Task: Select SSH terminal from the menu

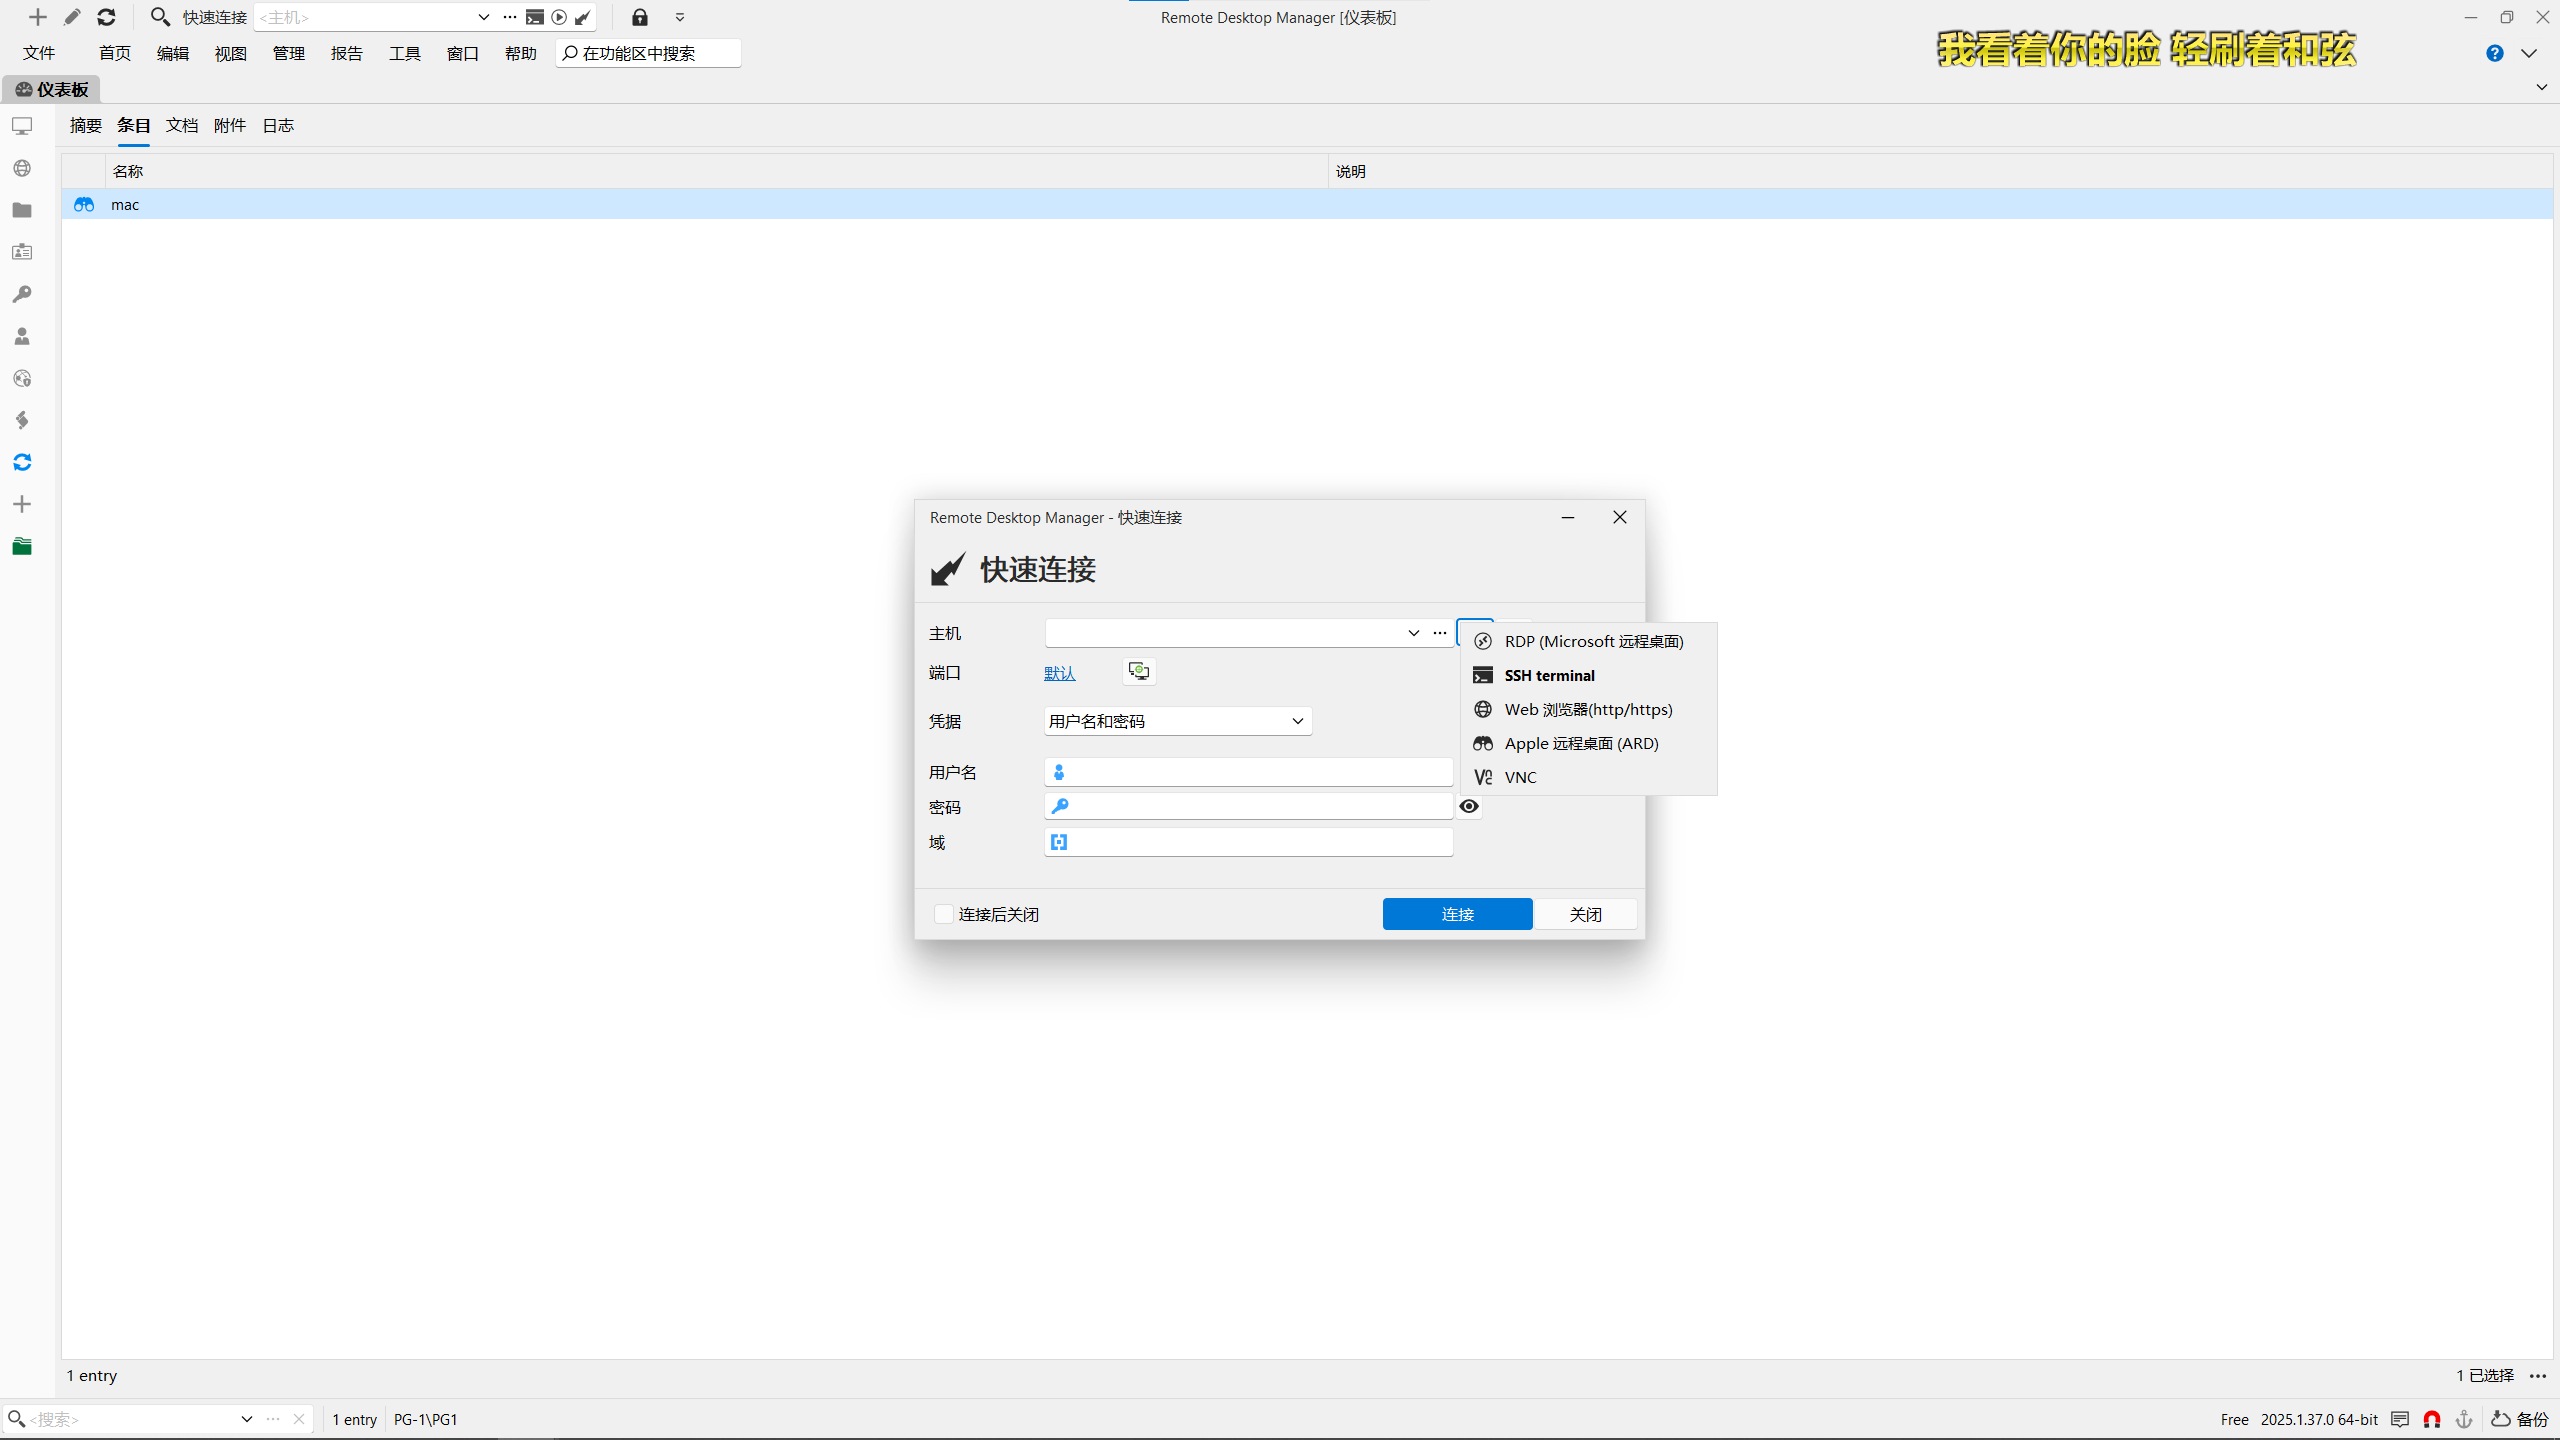Action: click(x=1590, y=675)
